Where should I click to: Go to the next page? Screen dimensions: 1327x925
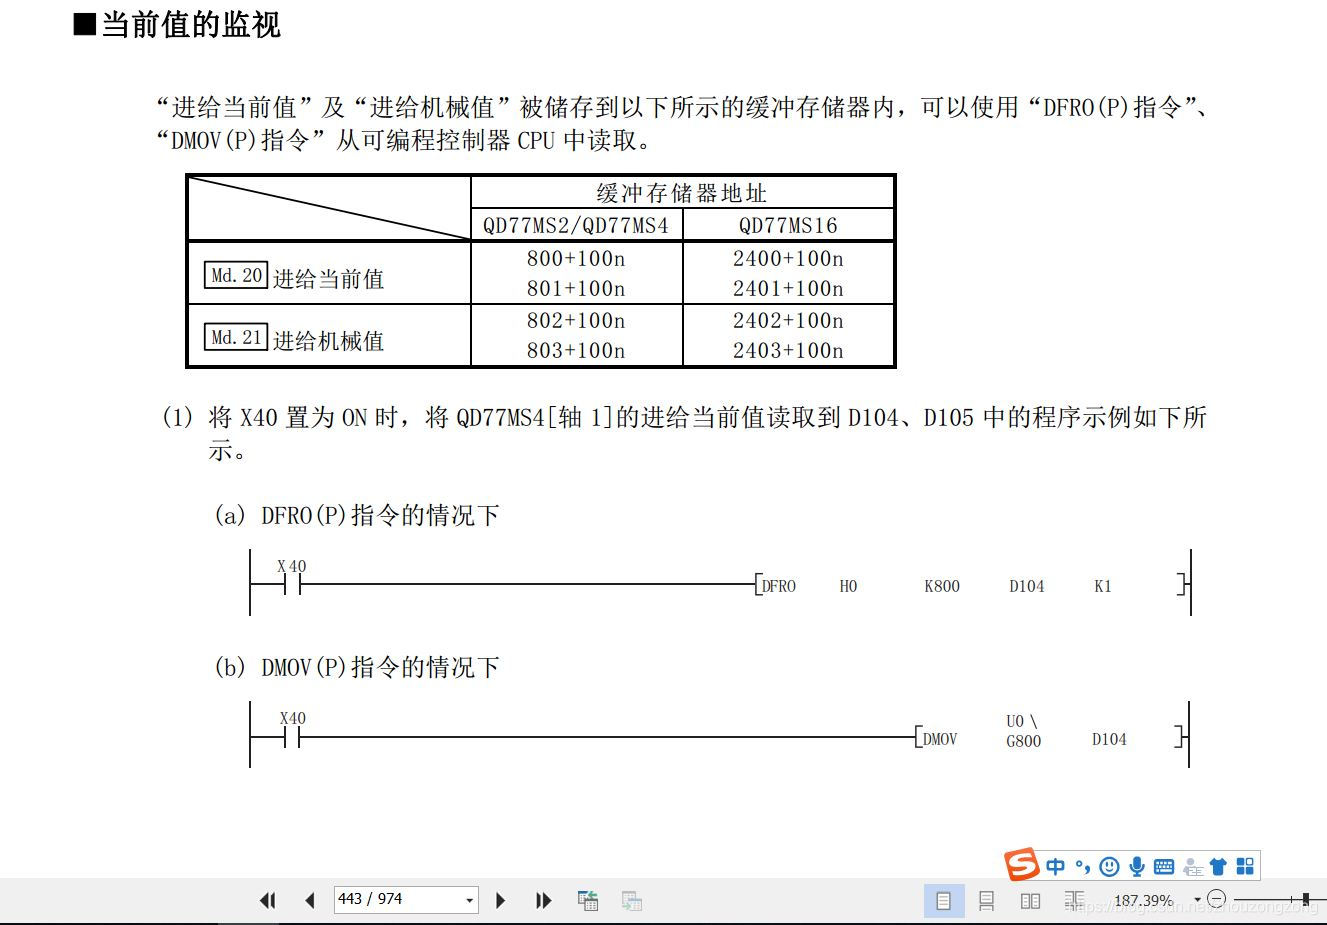[x=501, y=900]
